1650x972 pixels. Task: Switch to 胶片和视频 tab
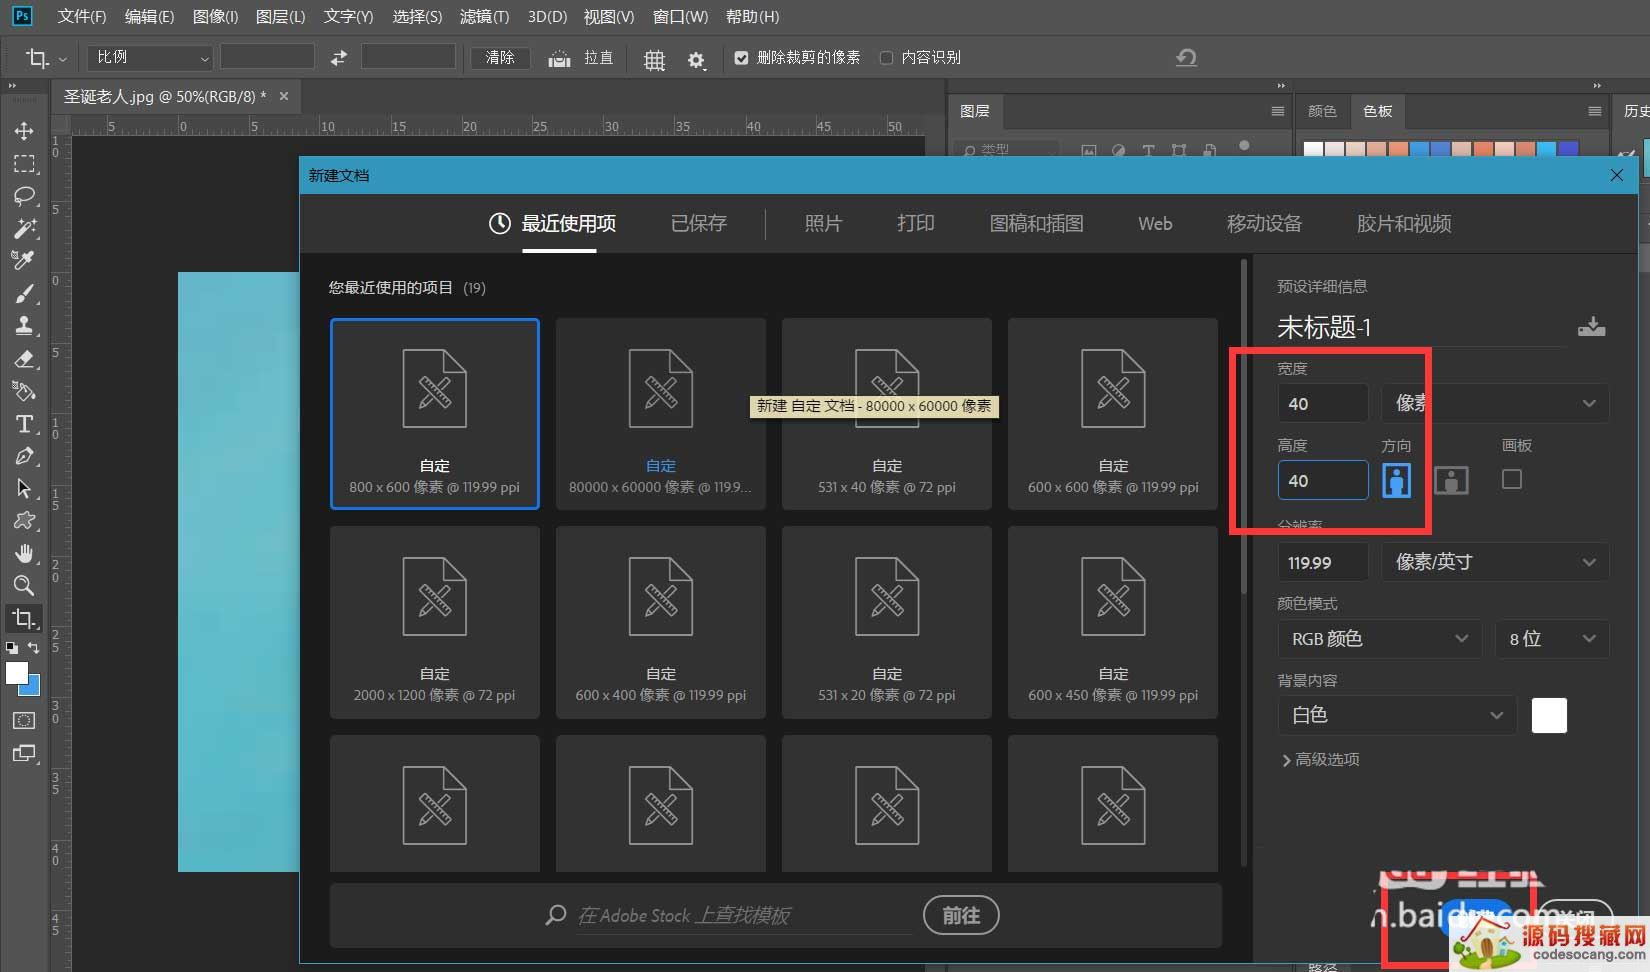tap(1404, 224)
